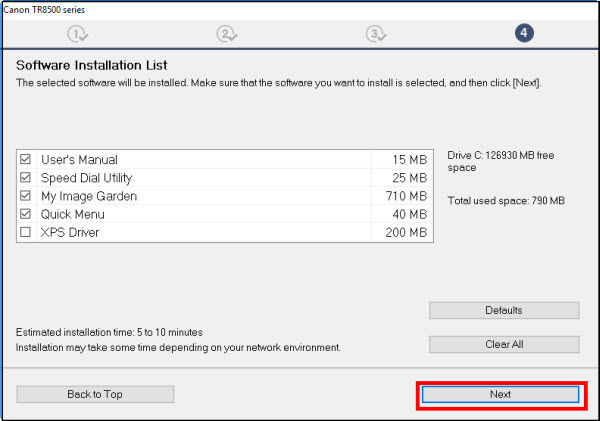Uncheck the User's Manual checkbox
This screenshot has width=600, height=421.
[x=25, y=159]
